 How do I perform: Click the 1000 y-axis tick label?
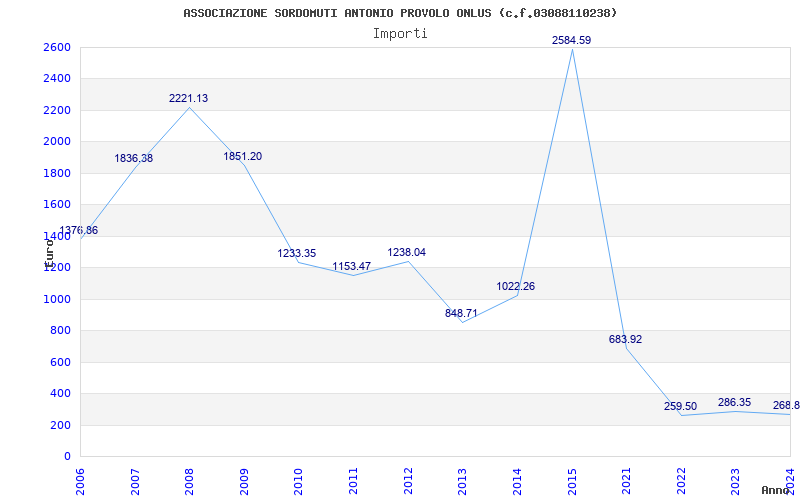pos(56,299)
